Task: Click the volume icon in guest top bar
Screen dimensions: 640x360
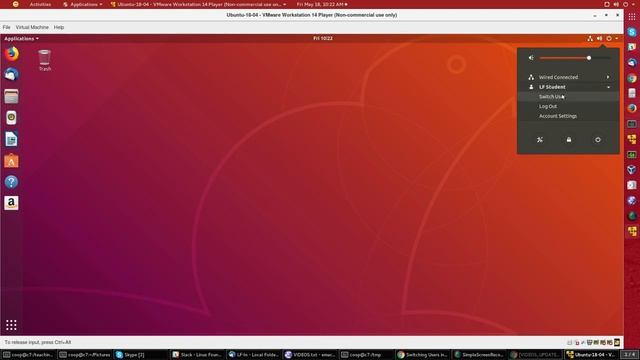Action: (599, 38)
